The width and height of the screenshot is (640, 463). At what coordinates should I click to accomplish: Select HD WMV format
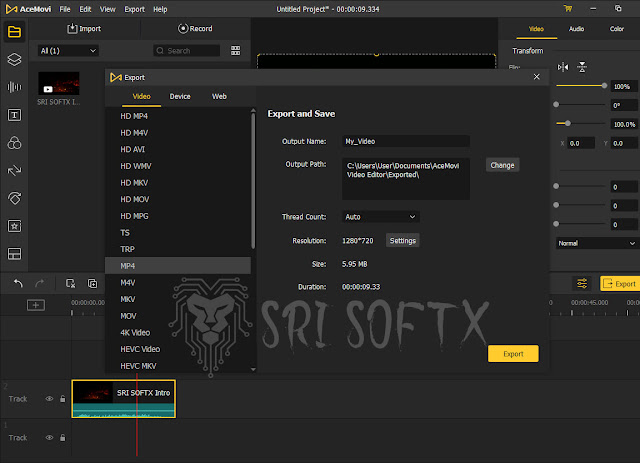(178, 166)
